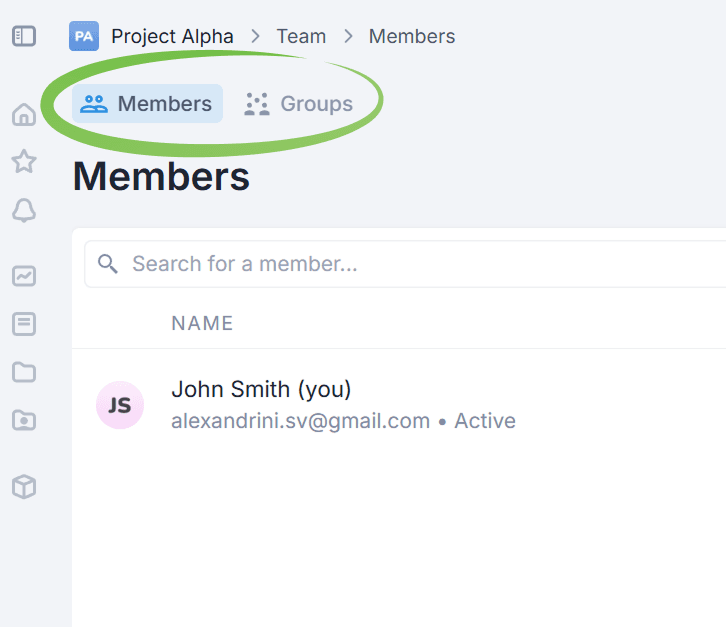Screen dimensions: 726x627
Task: Open the bell notifications icon
Action: click(x=24, y=210)
